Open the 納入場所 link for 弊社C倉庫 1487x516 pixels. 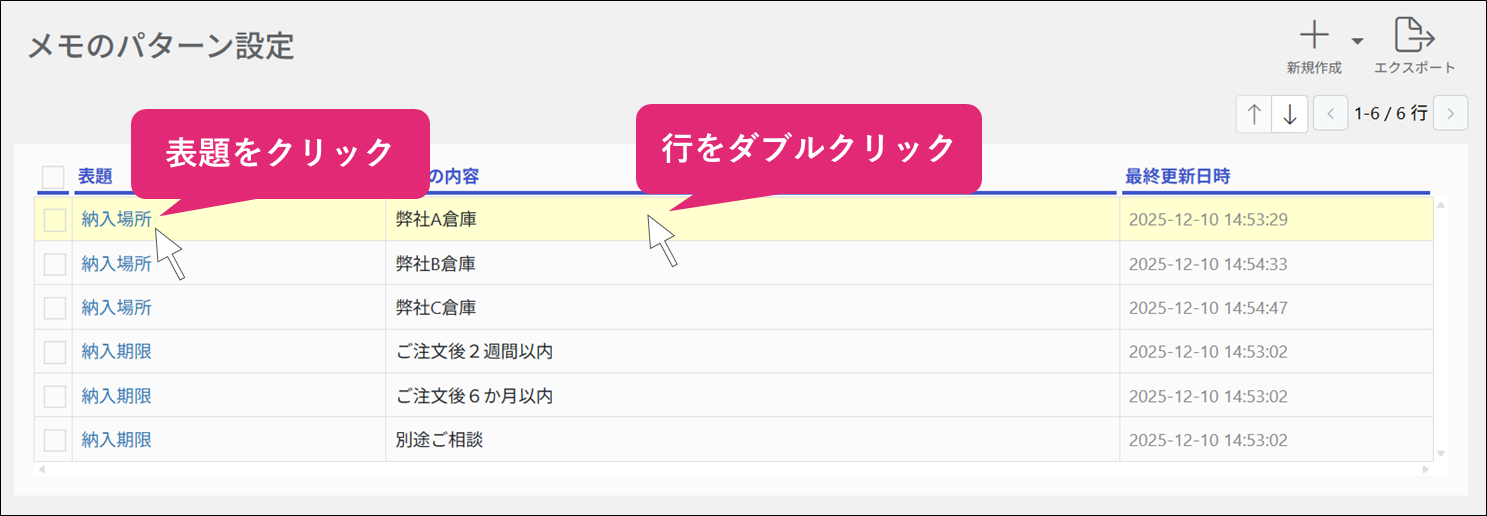coord(116,308)
